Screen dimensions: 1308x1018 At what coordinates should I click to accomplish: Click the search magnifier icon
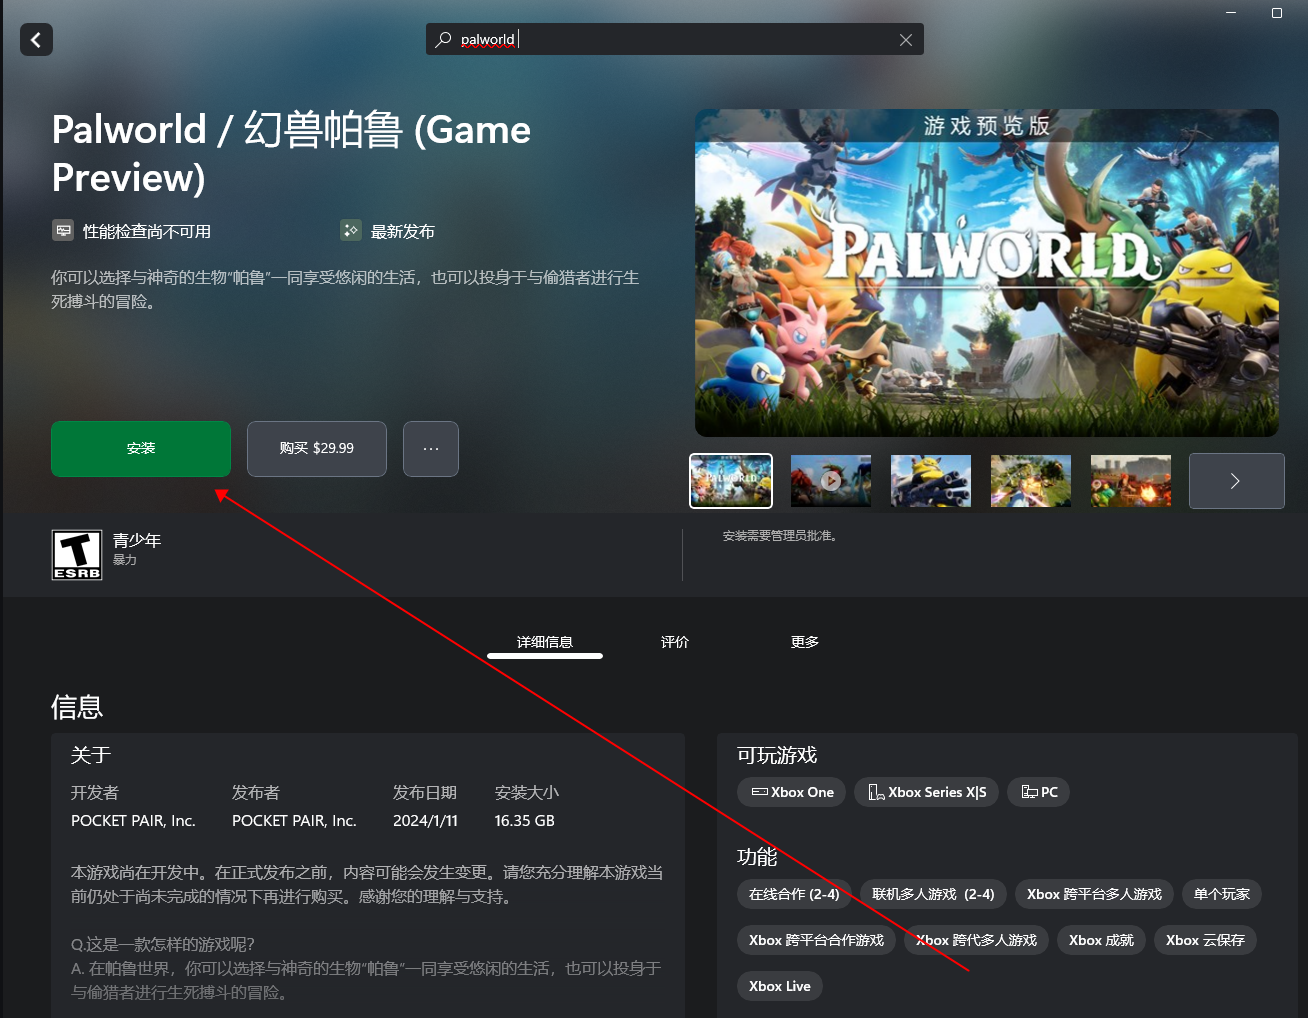click(441, 39)
